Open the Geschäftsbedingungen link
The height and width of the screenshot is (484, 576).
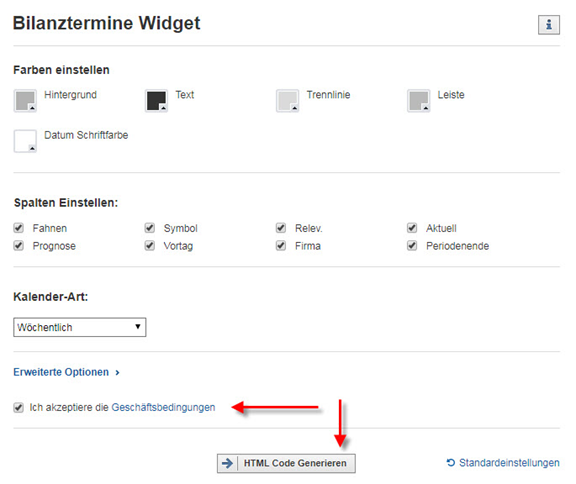coord(163,407)
